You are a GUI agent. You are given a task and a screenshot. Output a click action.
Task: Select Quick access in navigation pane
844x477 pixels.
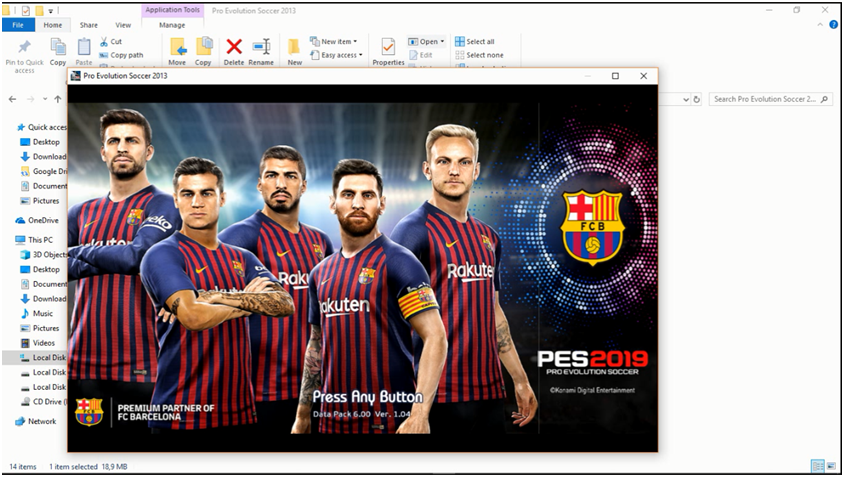point(42,127)
